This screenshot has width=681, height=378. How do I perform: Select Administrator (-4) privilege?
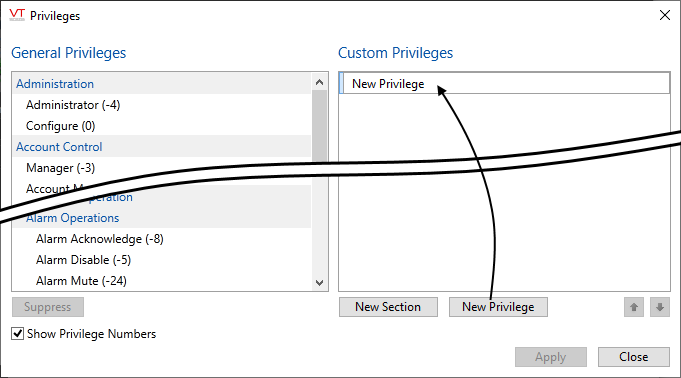click(73, 105)
